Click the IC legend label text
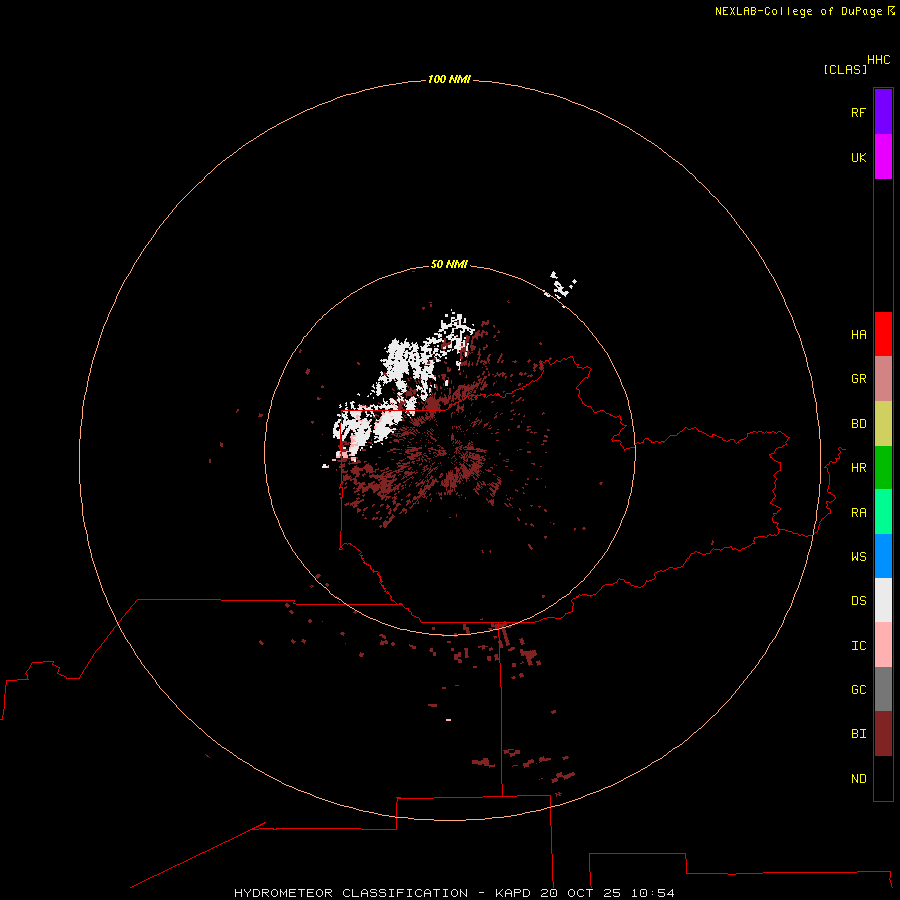Screen dimensions: 900x900 [859, 645]
